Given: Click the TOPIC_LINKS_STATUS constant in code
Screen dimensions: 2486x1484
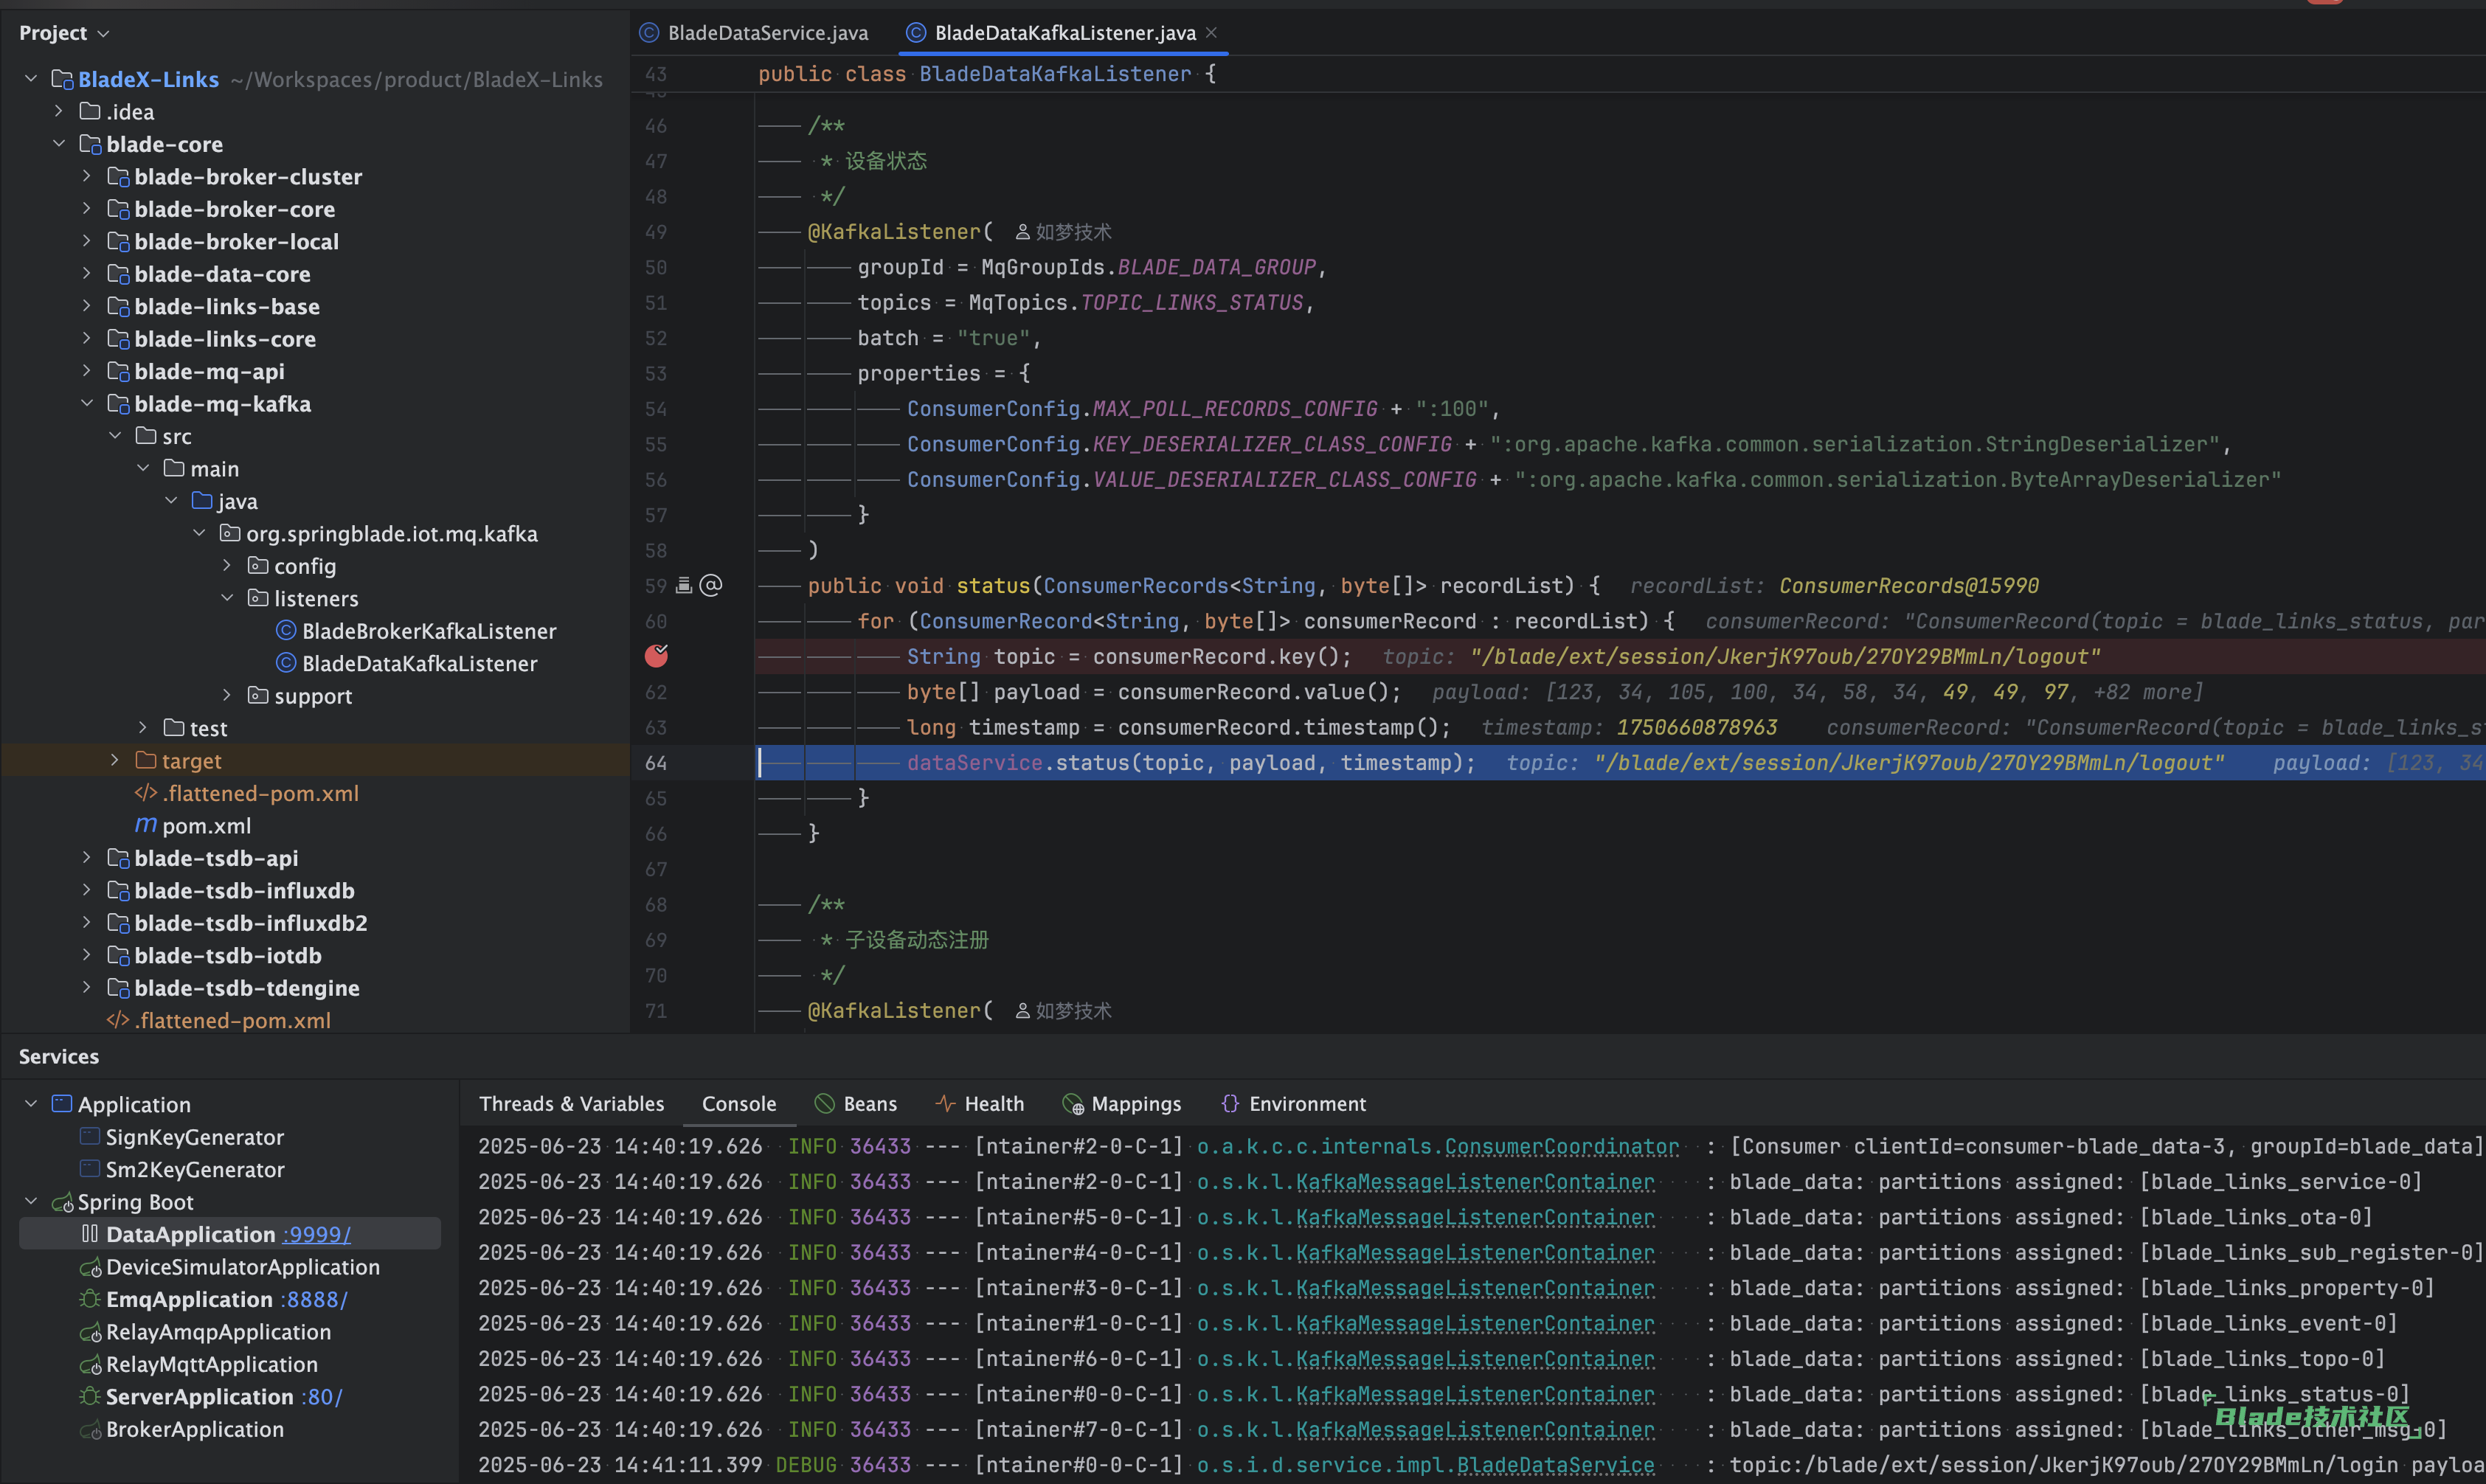Looking at the screenshot, I should [1192, 302].
